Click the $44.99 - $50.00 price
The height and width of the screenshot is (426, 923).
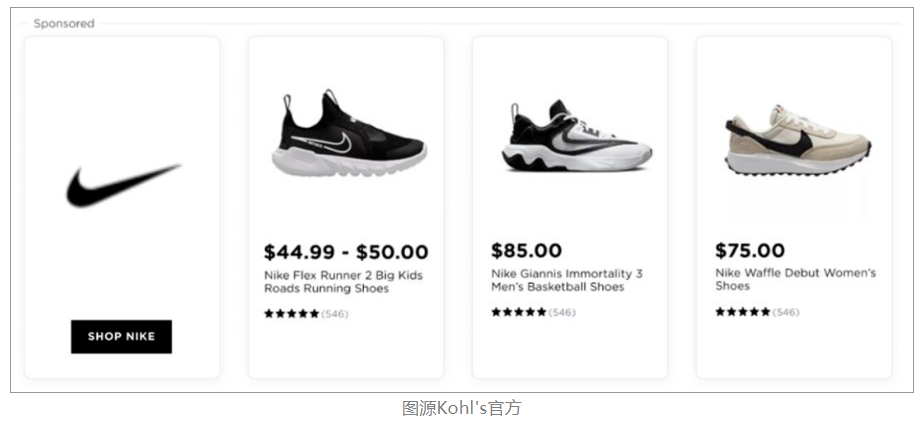pos(346,252)
